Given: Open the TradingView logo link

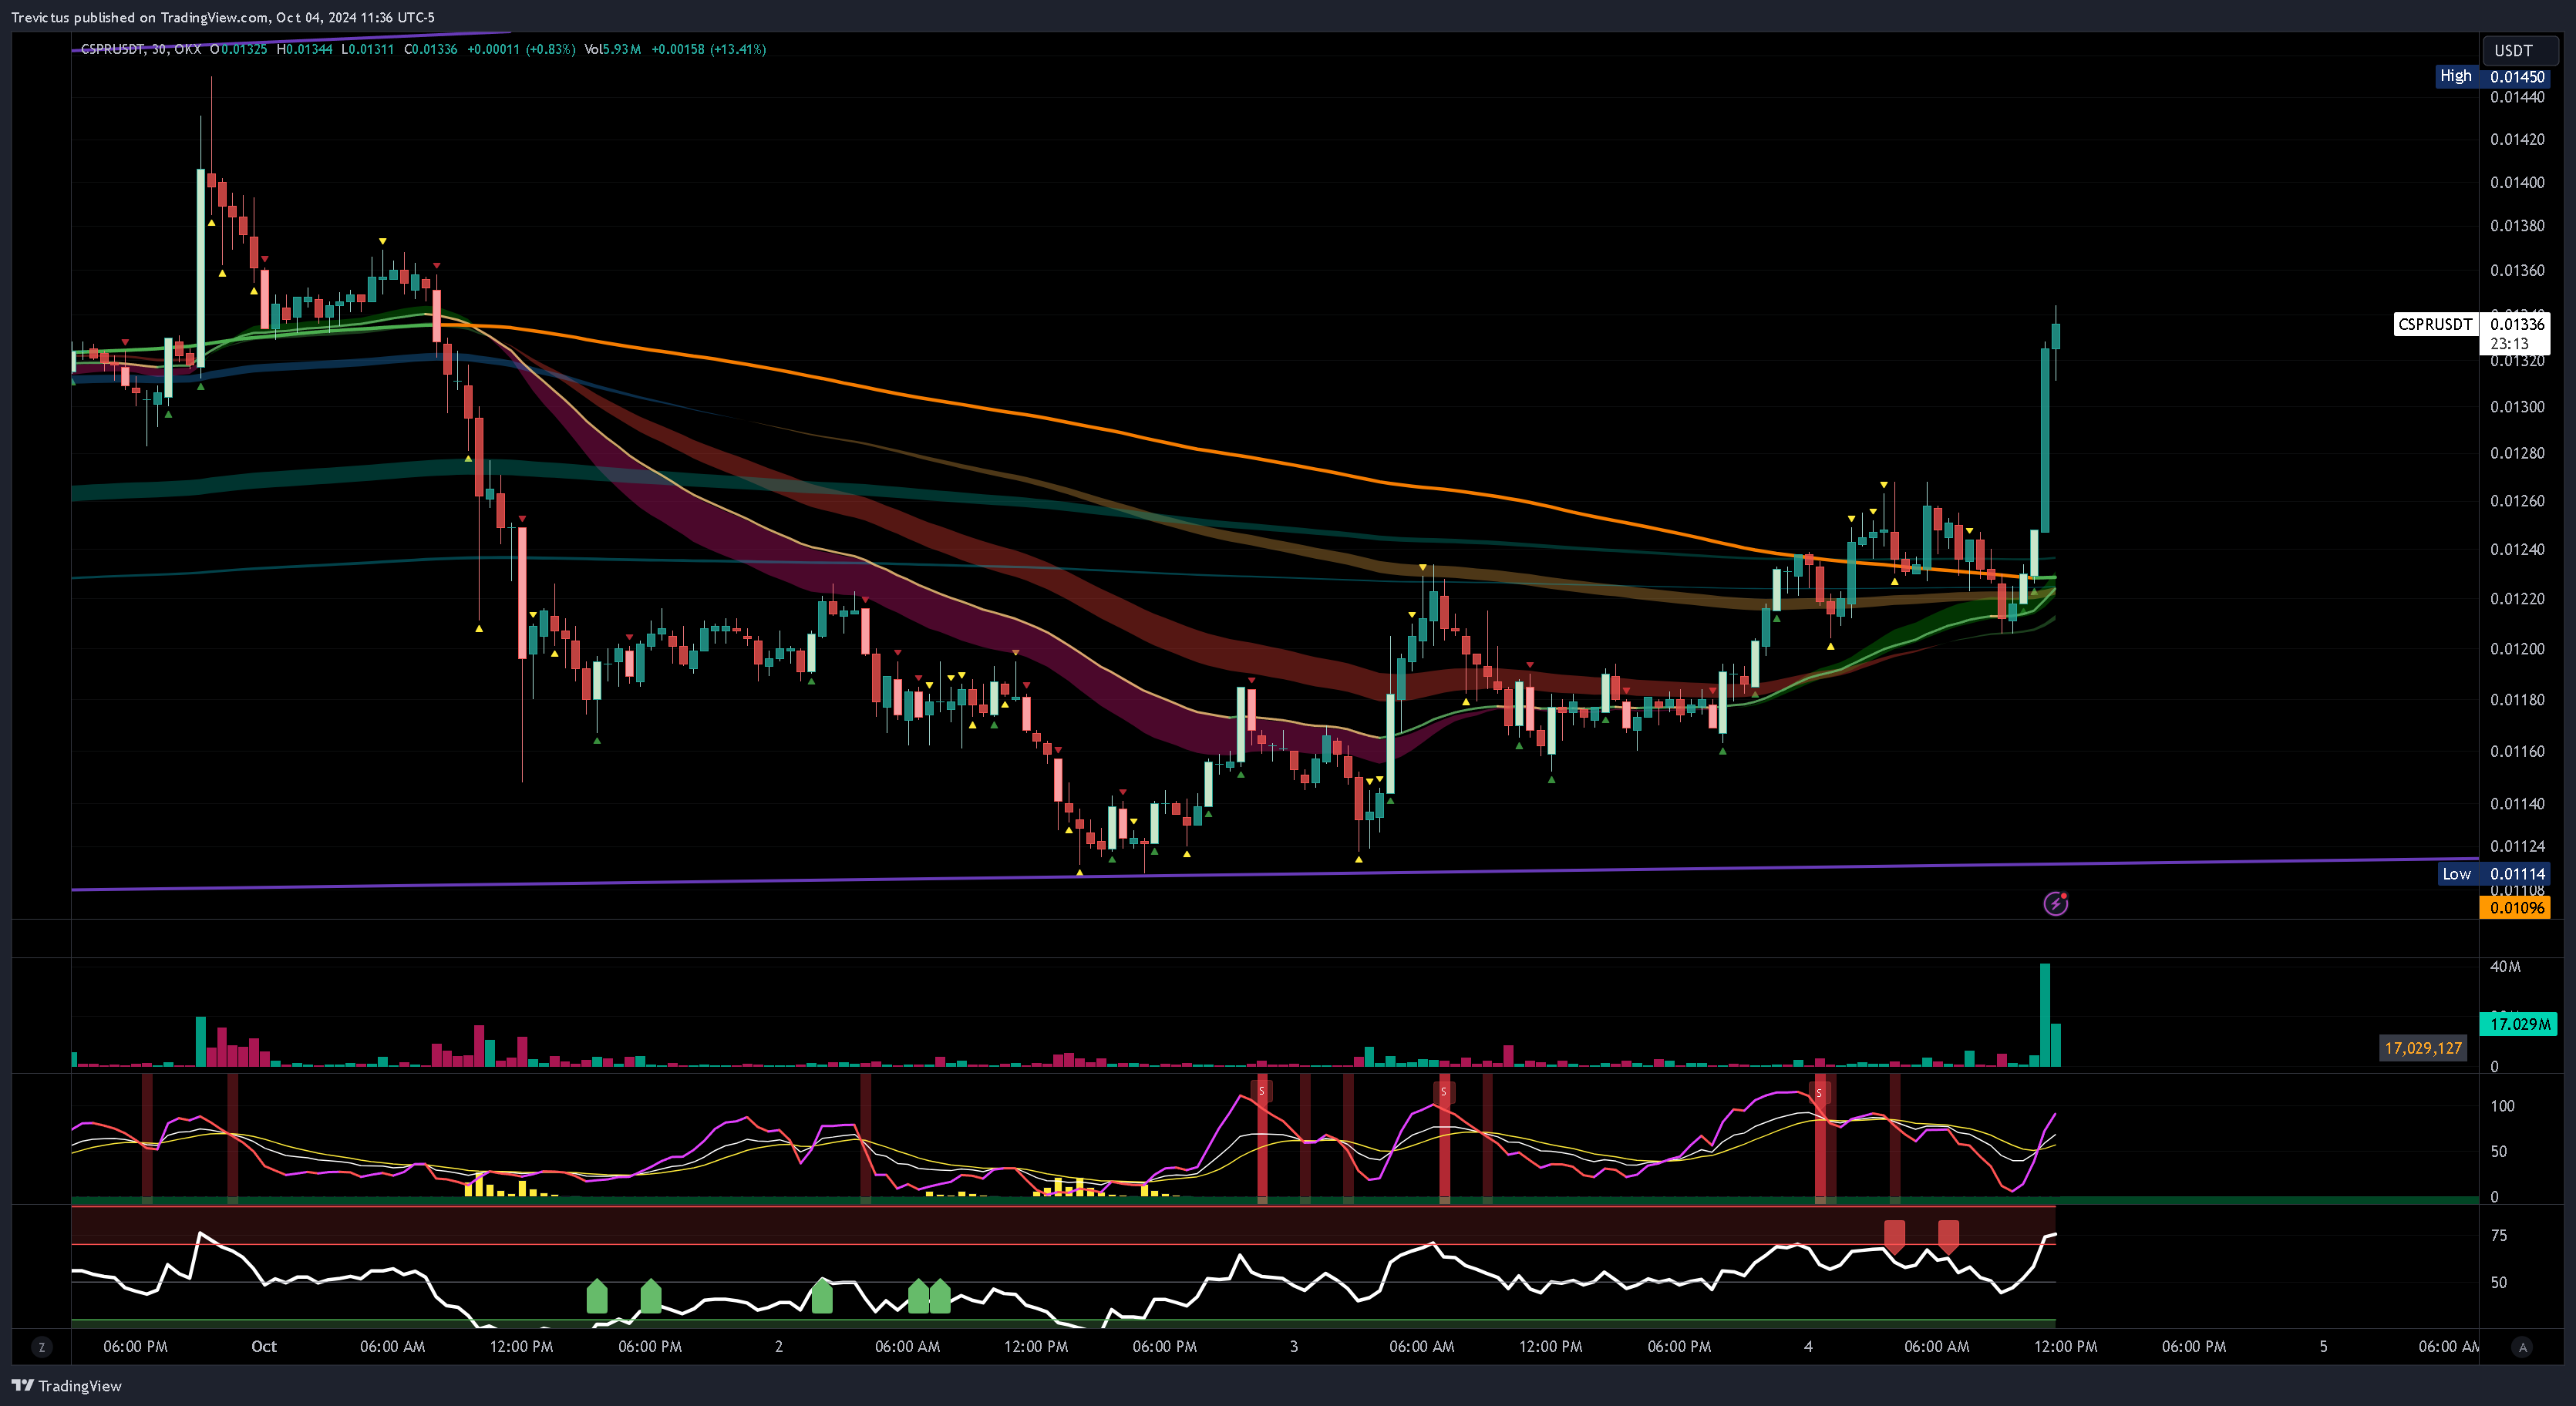Looking at the screenshot, I should click(66, 1385).
